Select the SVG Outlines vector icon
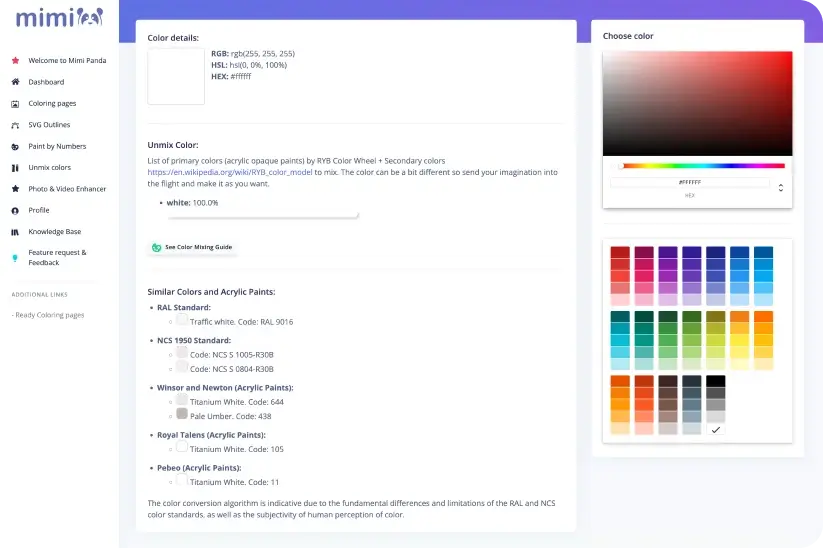Image resolution: width=823 pixels, height=548 pixels. [15, 125]
